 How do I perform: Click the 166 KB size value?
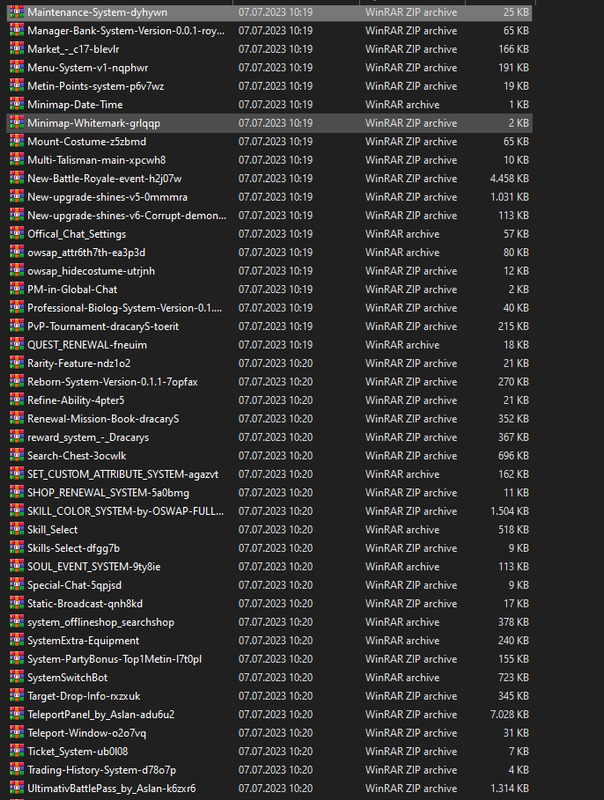513,49
